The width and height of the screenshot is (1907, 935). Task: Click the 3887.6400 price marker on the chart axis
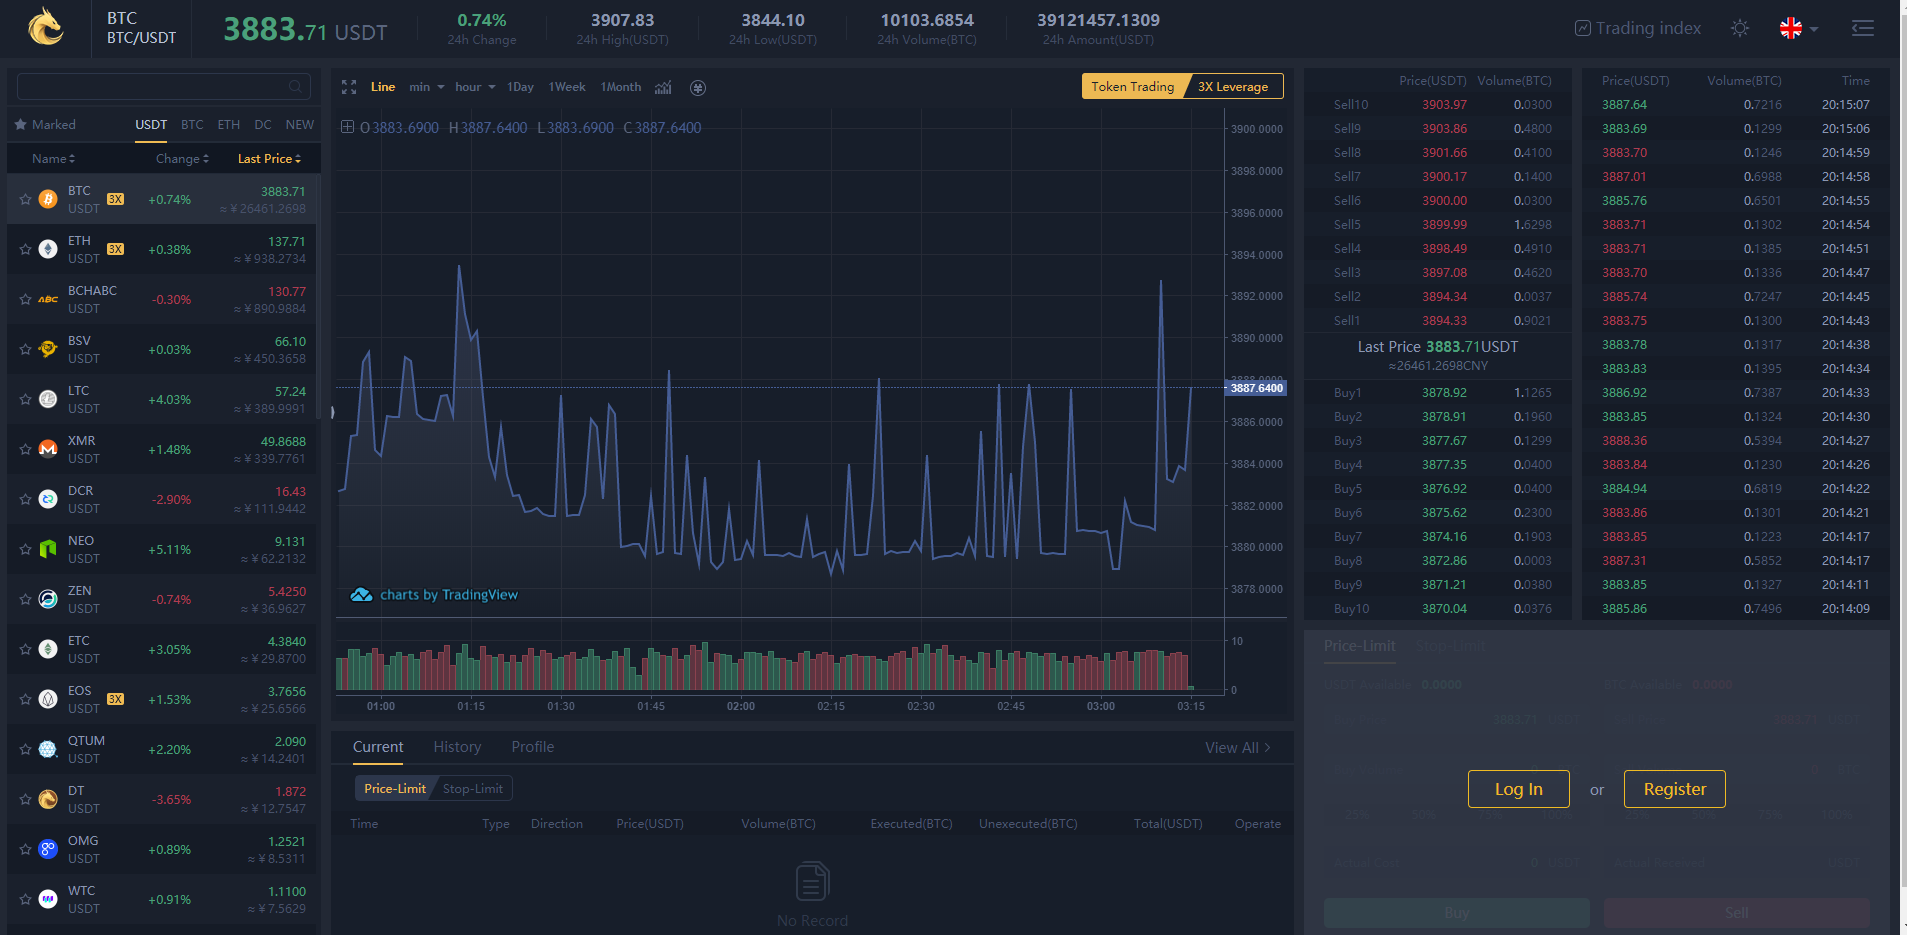(1256, 388)
